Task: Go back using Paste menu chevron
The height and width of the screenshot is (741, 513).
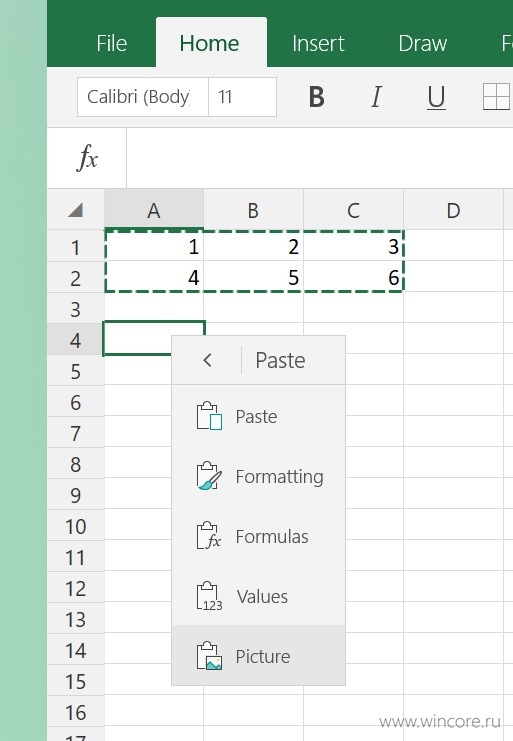Action: (x=207, y=361)
